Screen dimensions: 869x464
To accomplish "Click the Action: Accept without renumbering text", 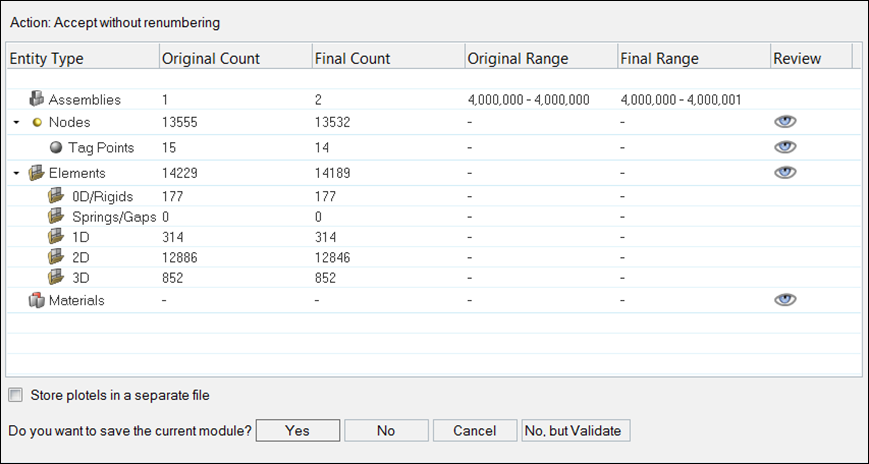I will coord(115,23).
